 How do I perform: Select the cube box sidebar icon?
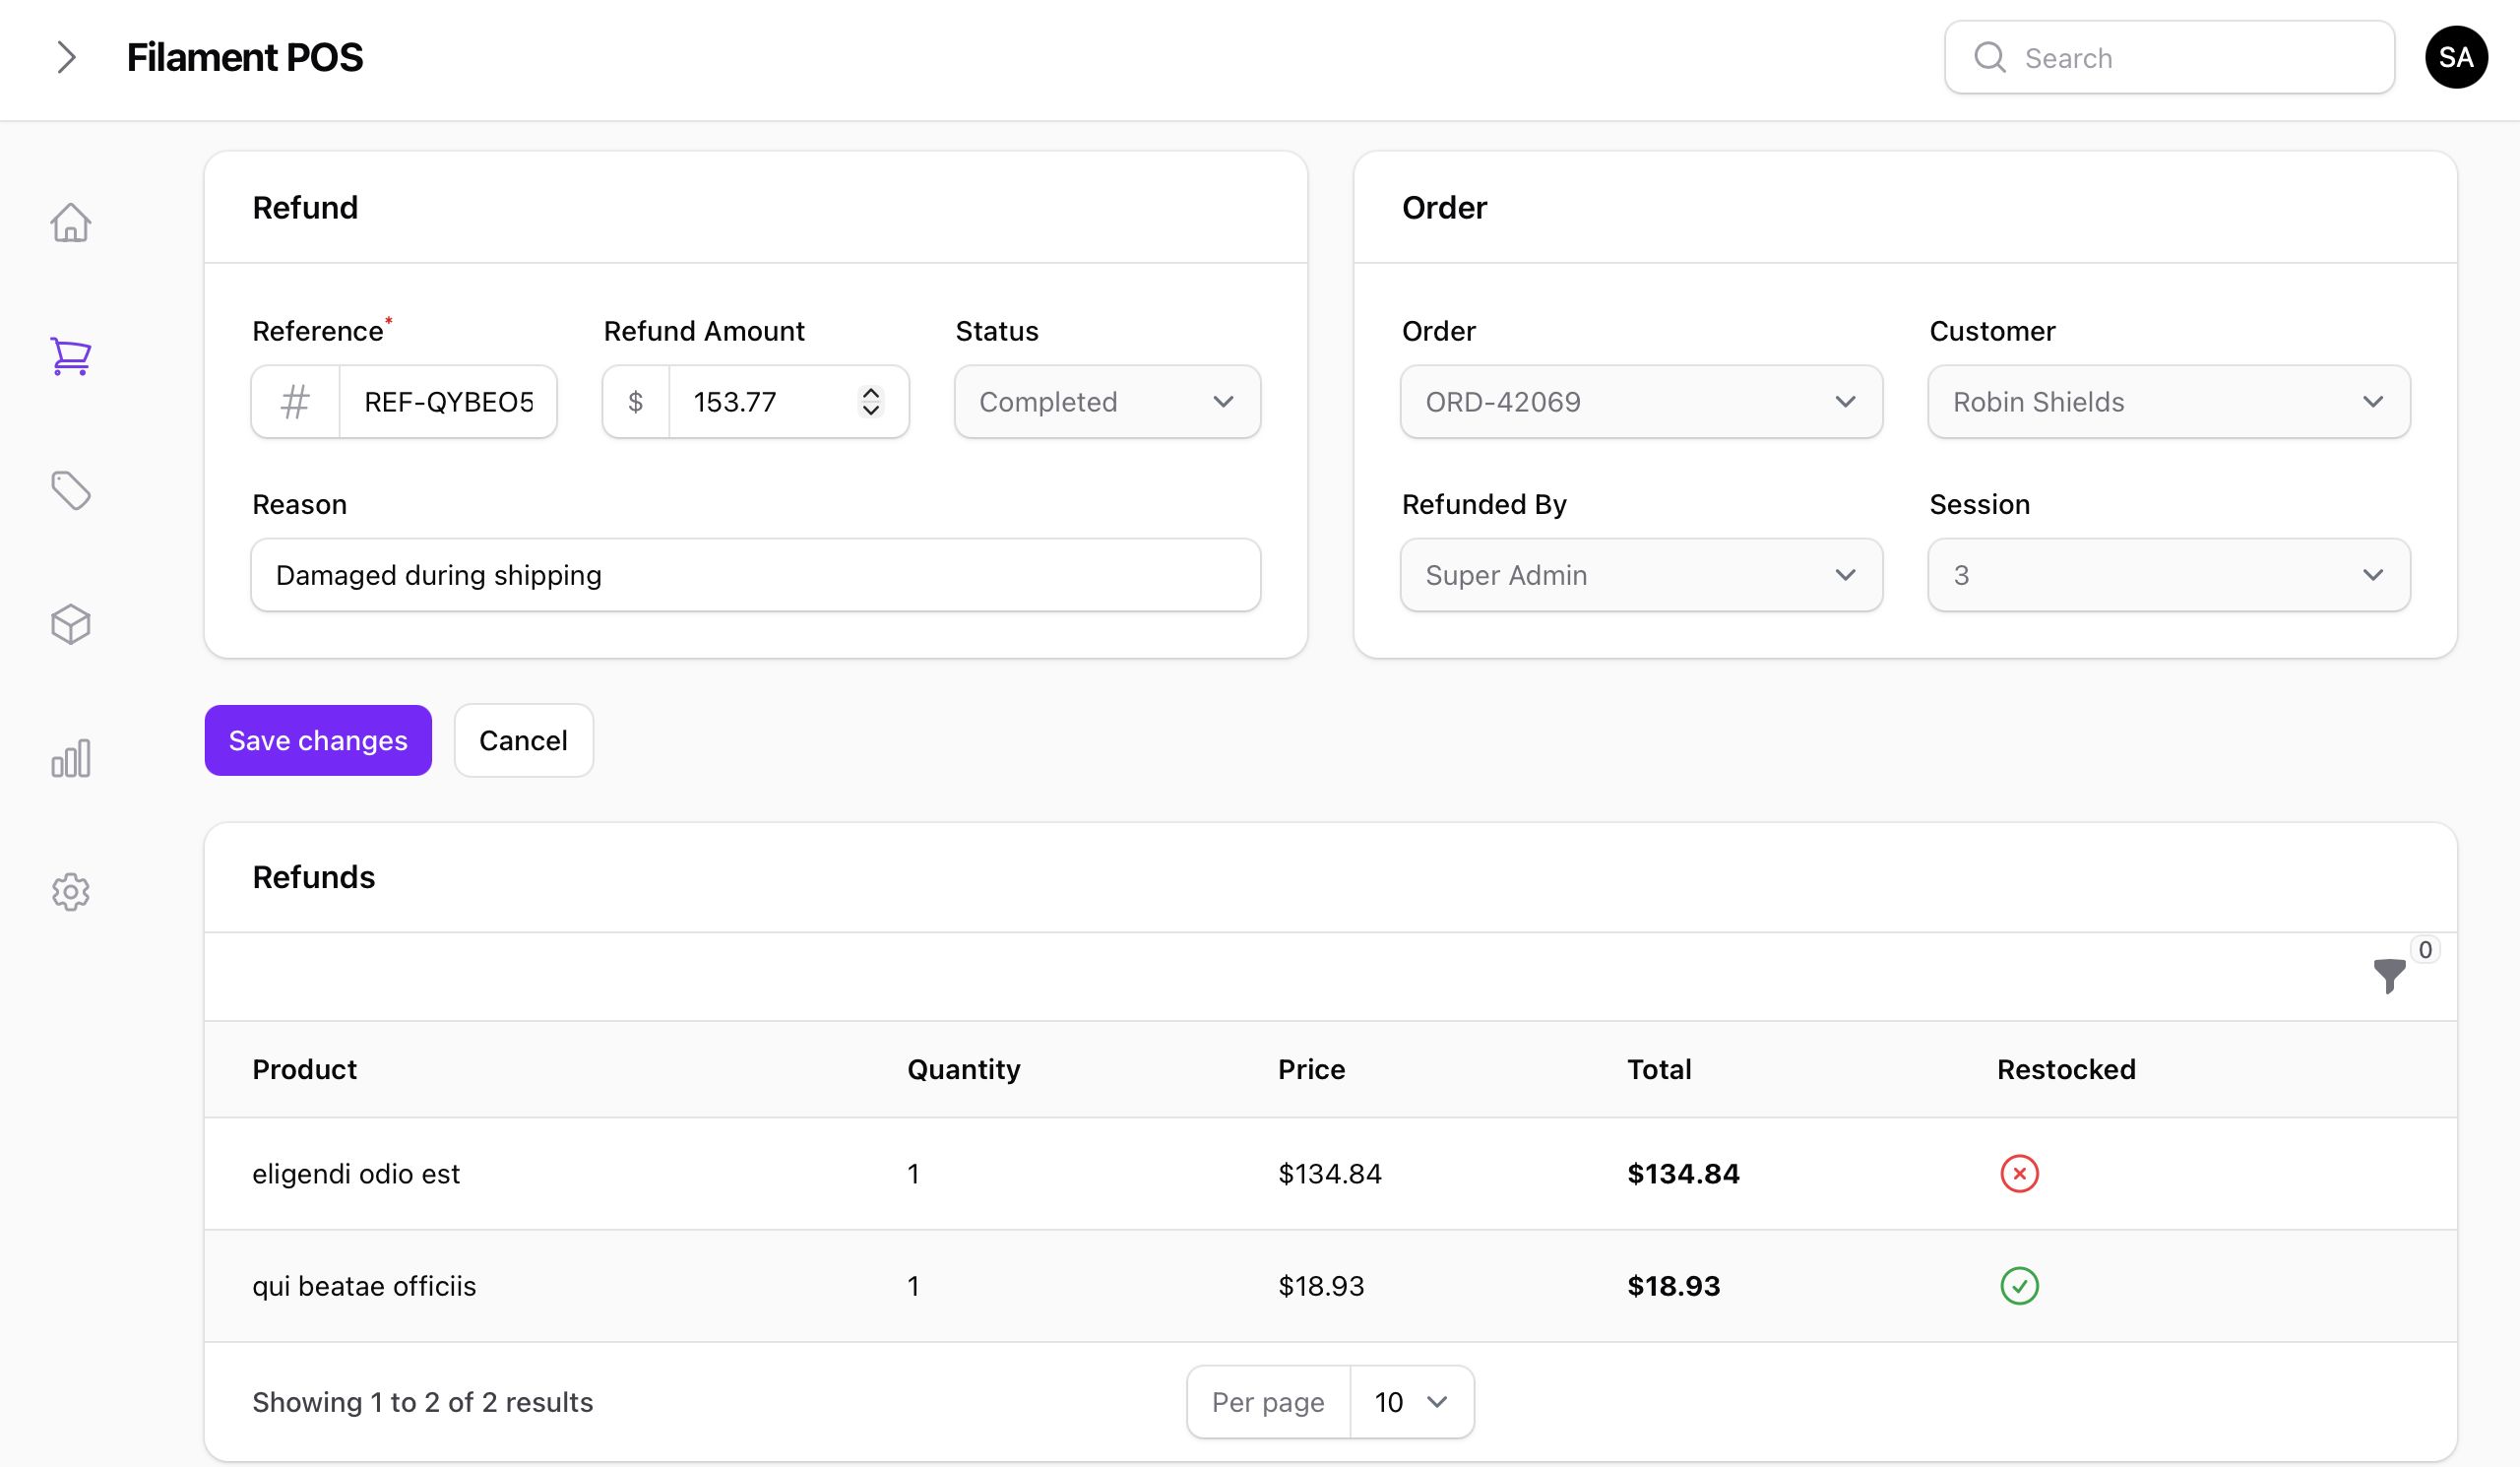70,624
